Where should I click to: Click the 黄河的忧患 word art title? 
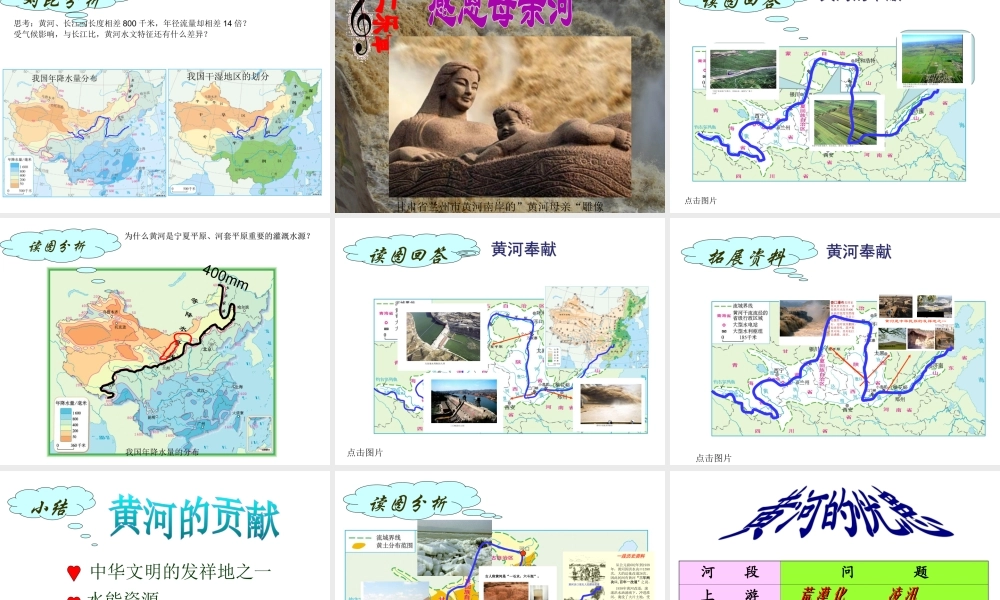(x=837, y=513)
